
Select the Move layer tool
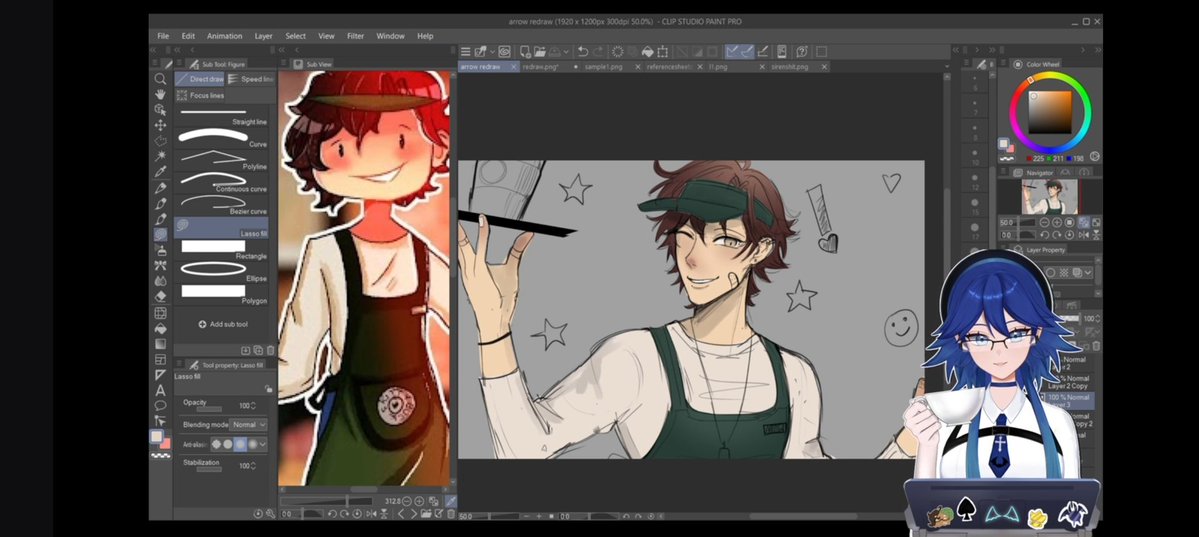click(x=160, y=125)
